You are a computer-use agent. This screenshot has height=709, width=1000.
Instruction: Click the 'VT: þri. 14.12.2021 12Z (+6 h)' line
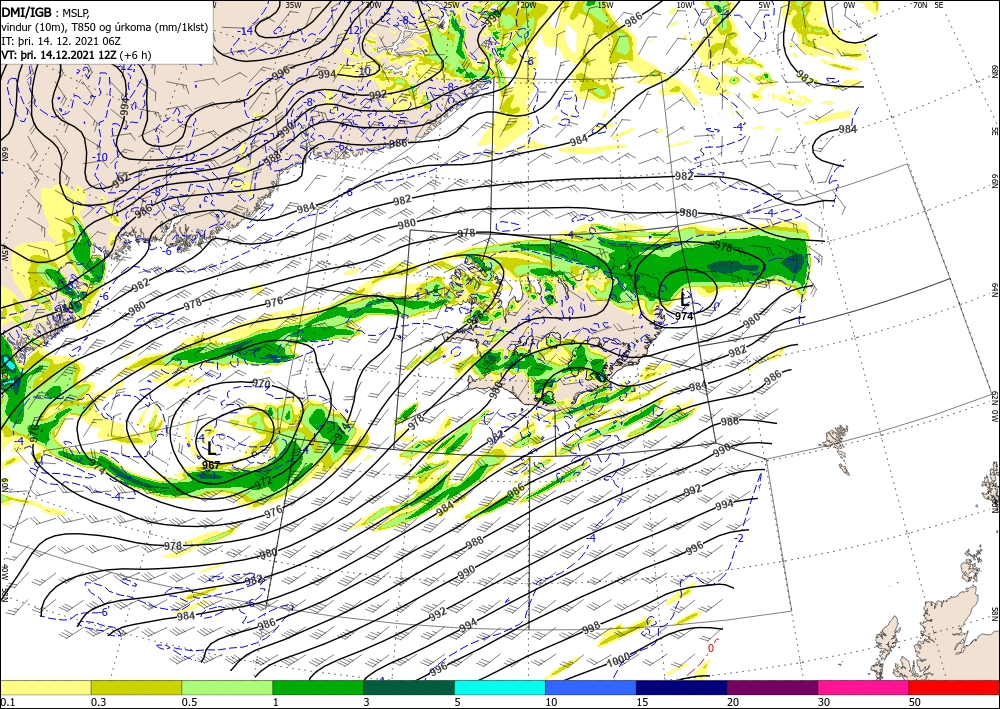tap(77, 55)
